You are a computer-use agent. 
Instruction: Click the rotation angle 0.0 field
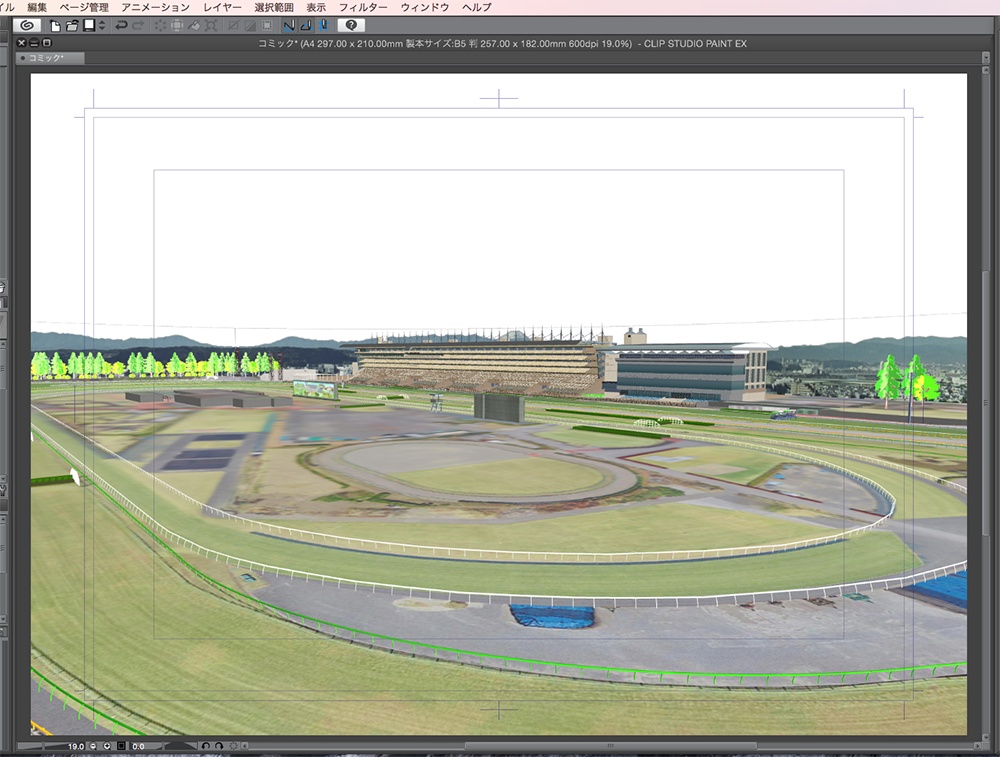tap(138, 746)
